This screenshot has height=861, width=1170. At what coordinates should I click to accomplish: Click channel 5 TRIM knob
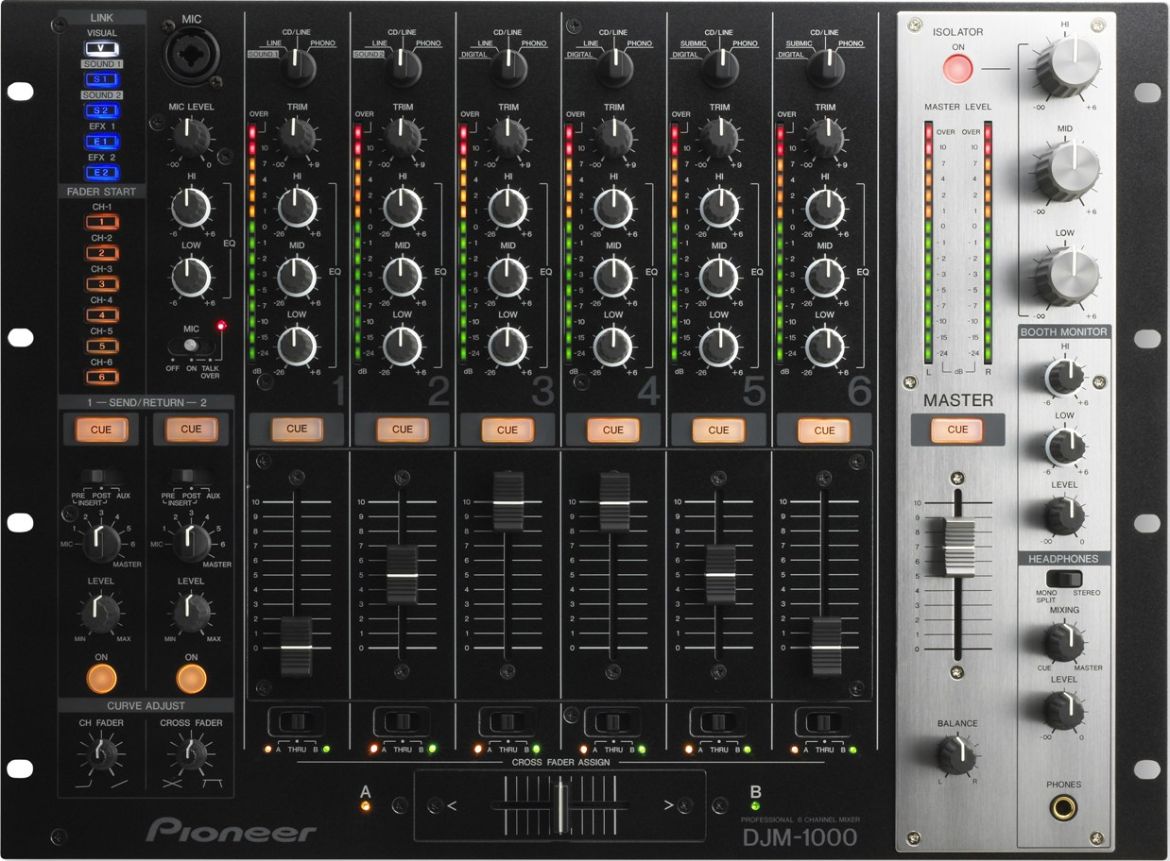[720, 137]
